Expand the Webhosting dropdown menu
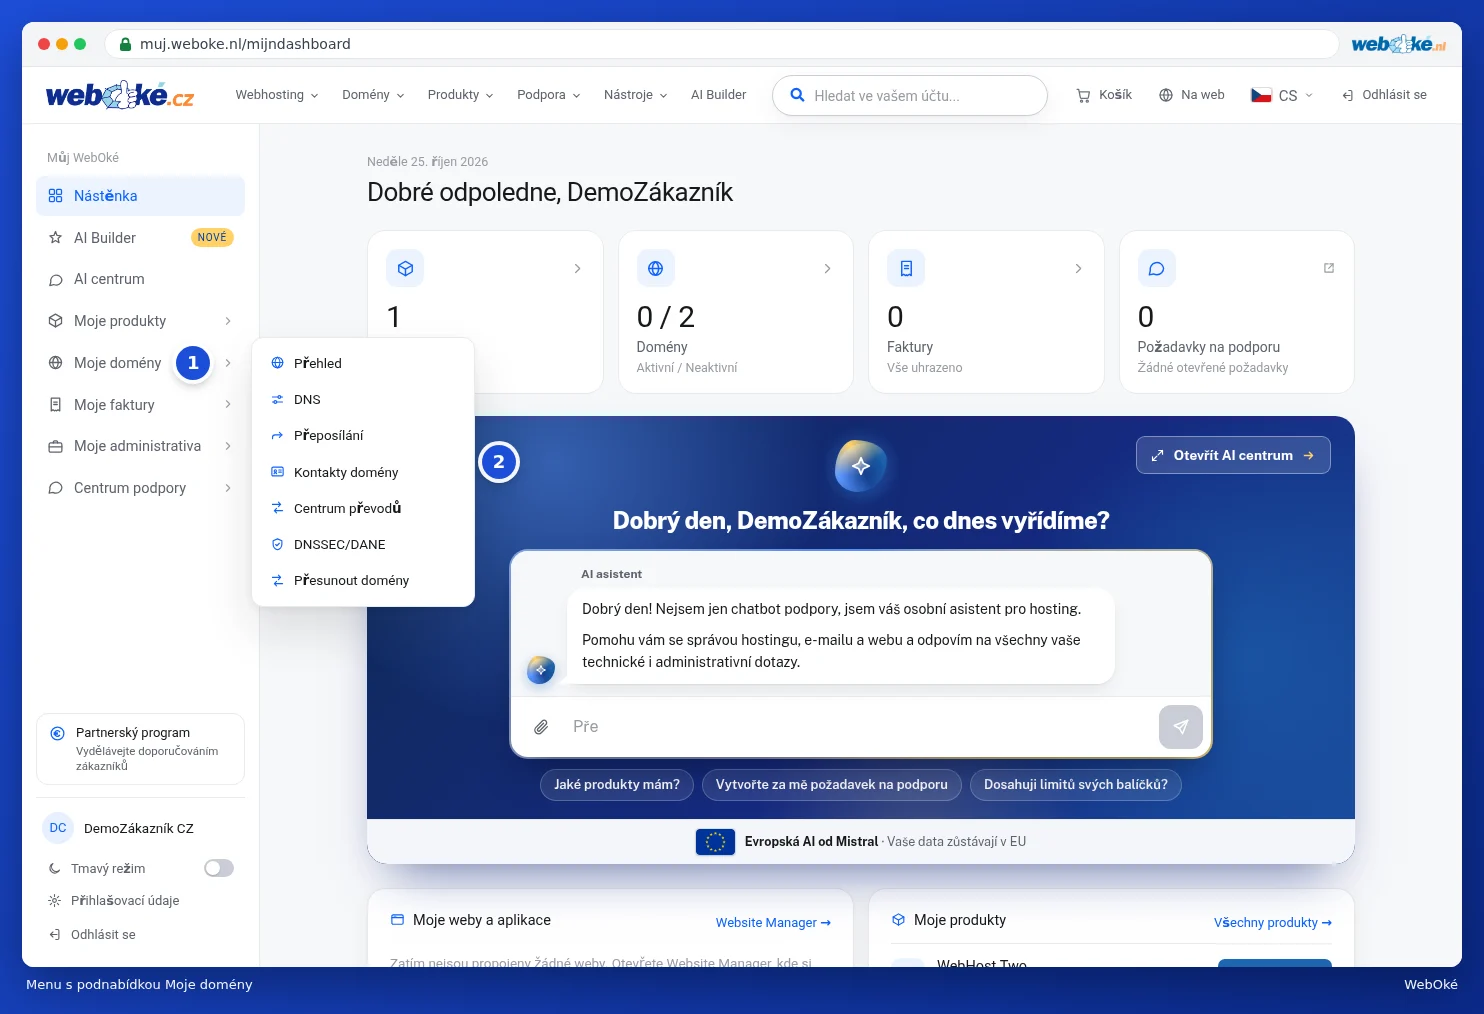Image resolution: width=1484 pixels, height=1014 pixels. pyautogui.click(x=277, y=95)
